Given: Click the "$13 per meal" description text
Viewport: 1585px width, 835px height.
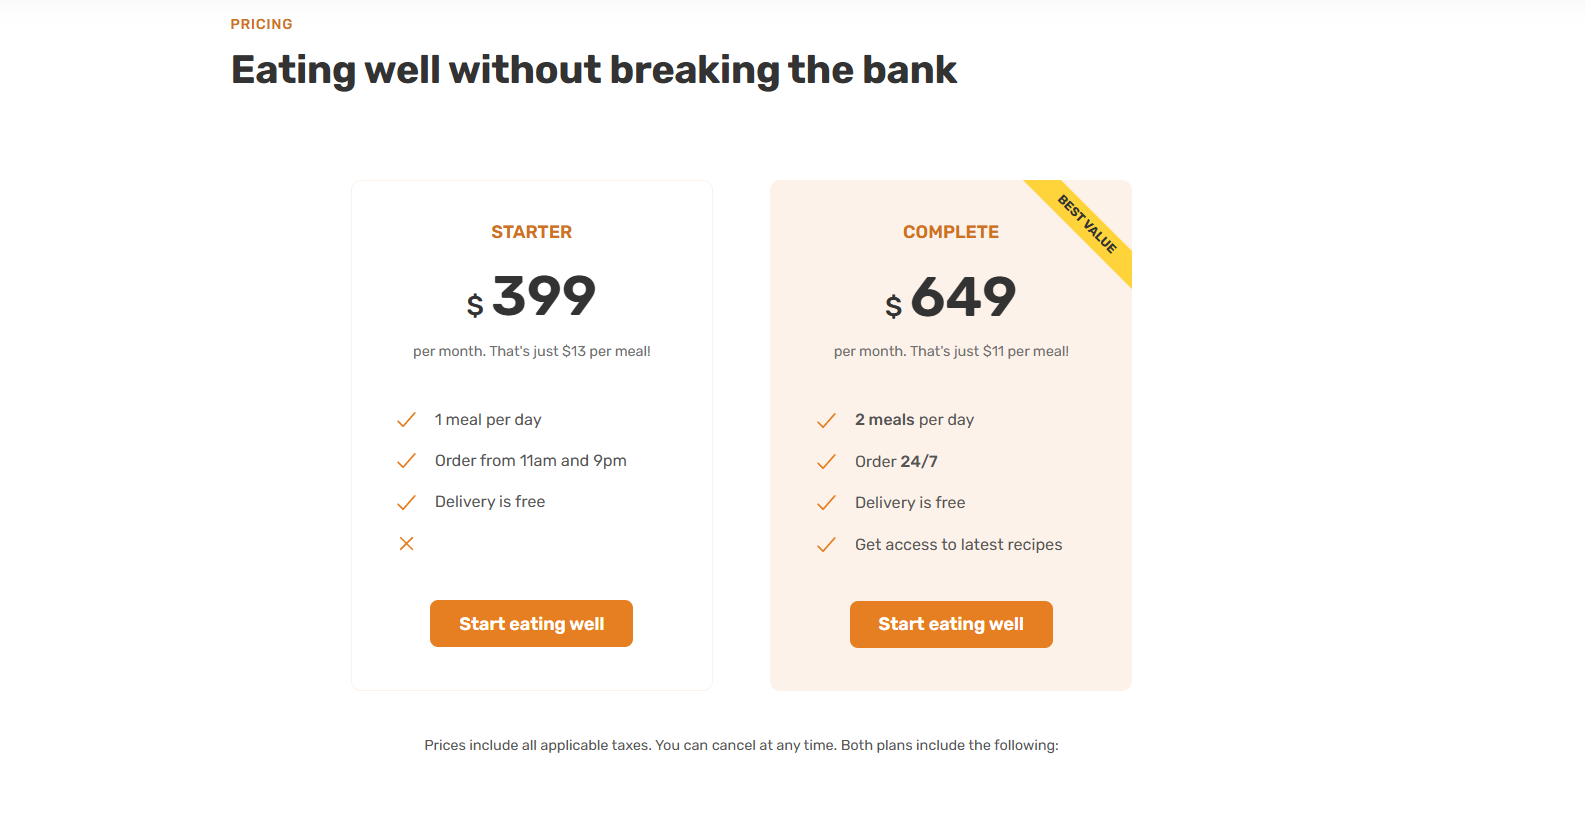Looking at the screenshot, I should pos(532,351).
